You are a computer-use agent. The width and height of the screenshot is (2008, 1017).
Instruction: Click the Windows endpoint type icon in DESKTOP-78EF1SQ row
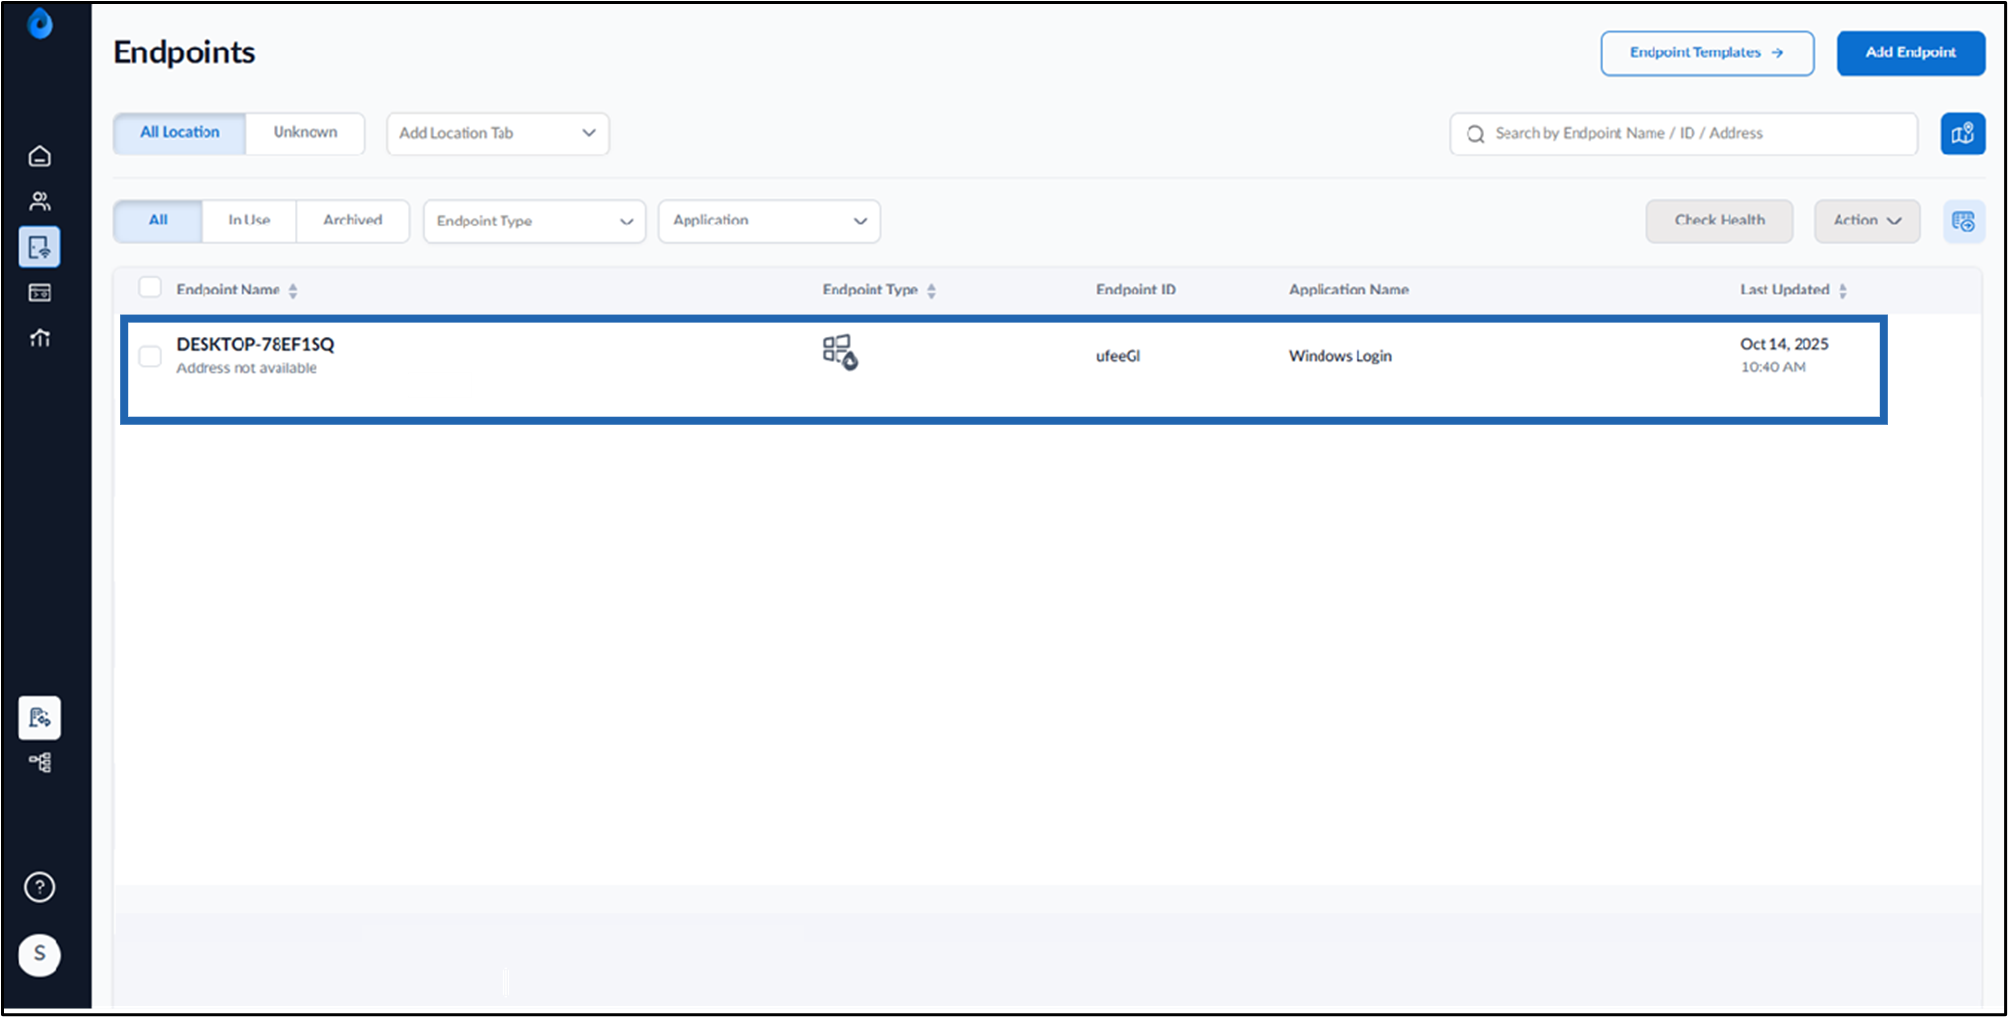click(840, 352)
